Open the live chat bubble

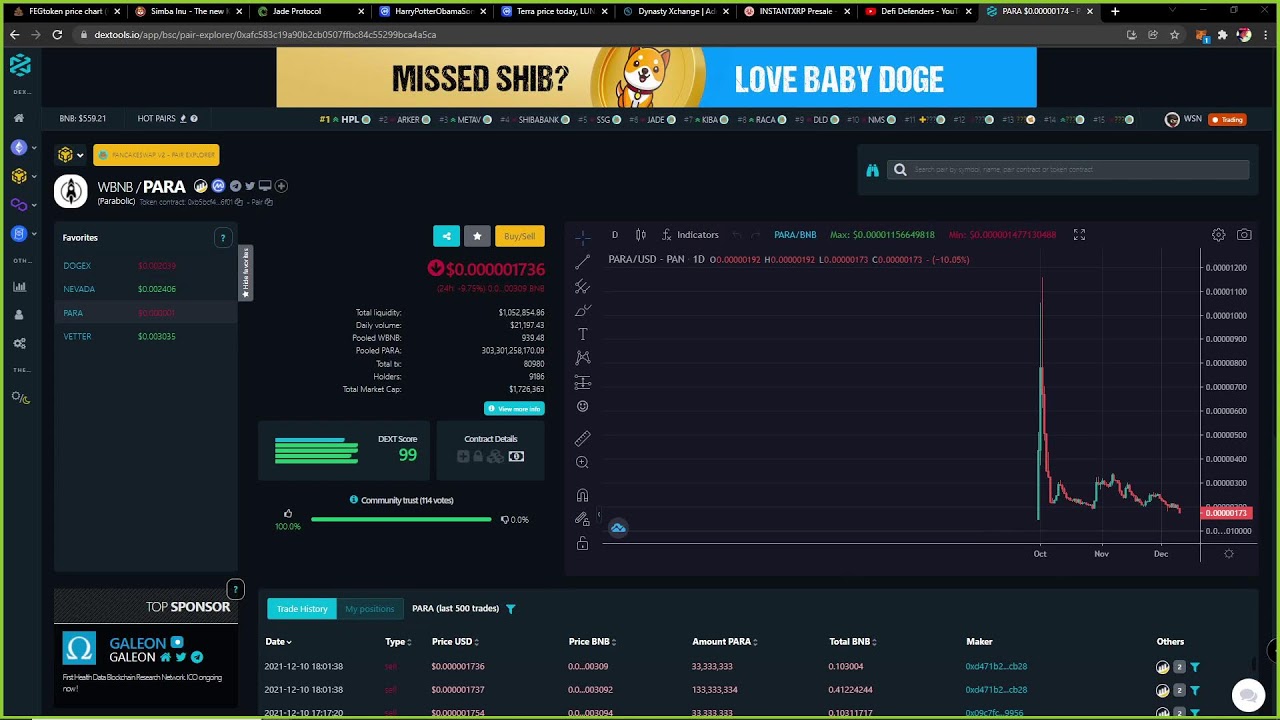pos(1248,694)
